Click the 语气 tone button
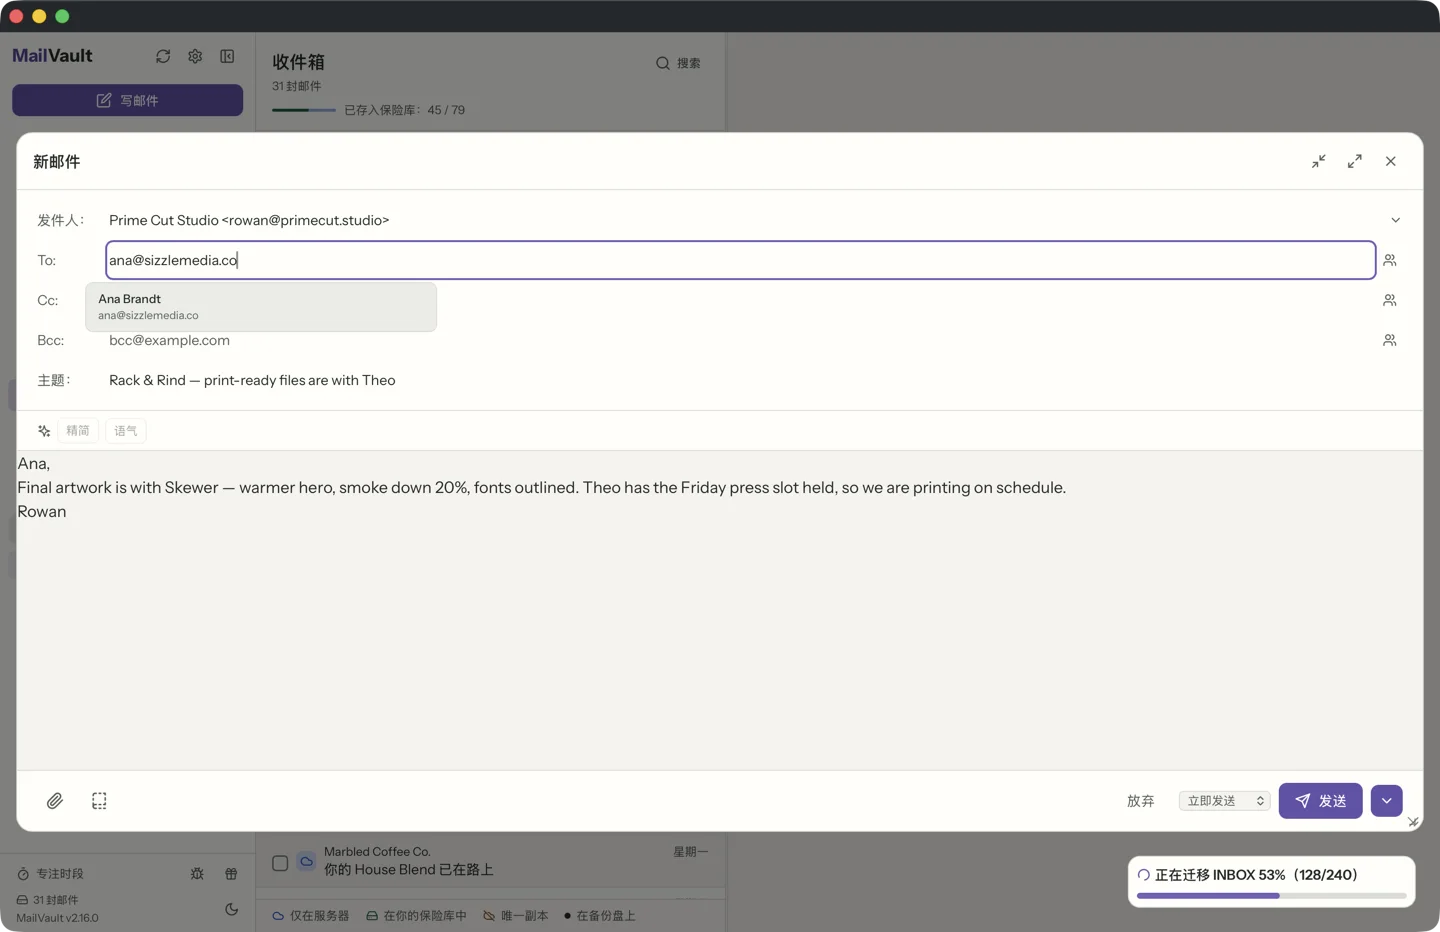The image size is (1440, 932). 126,431
